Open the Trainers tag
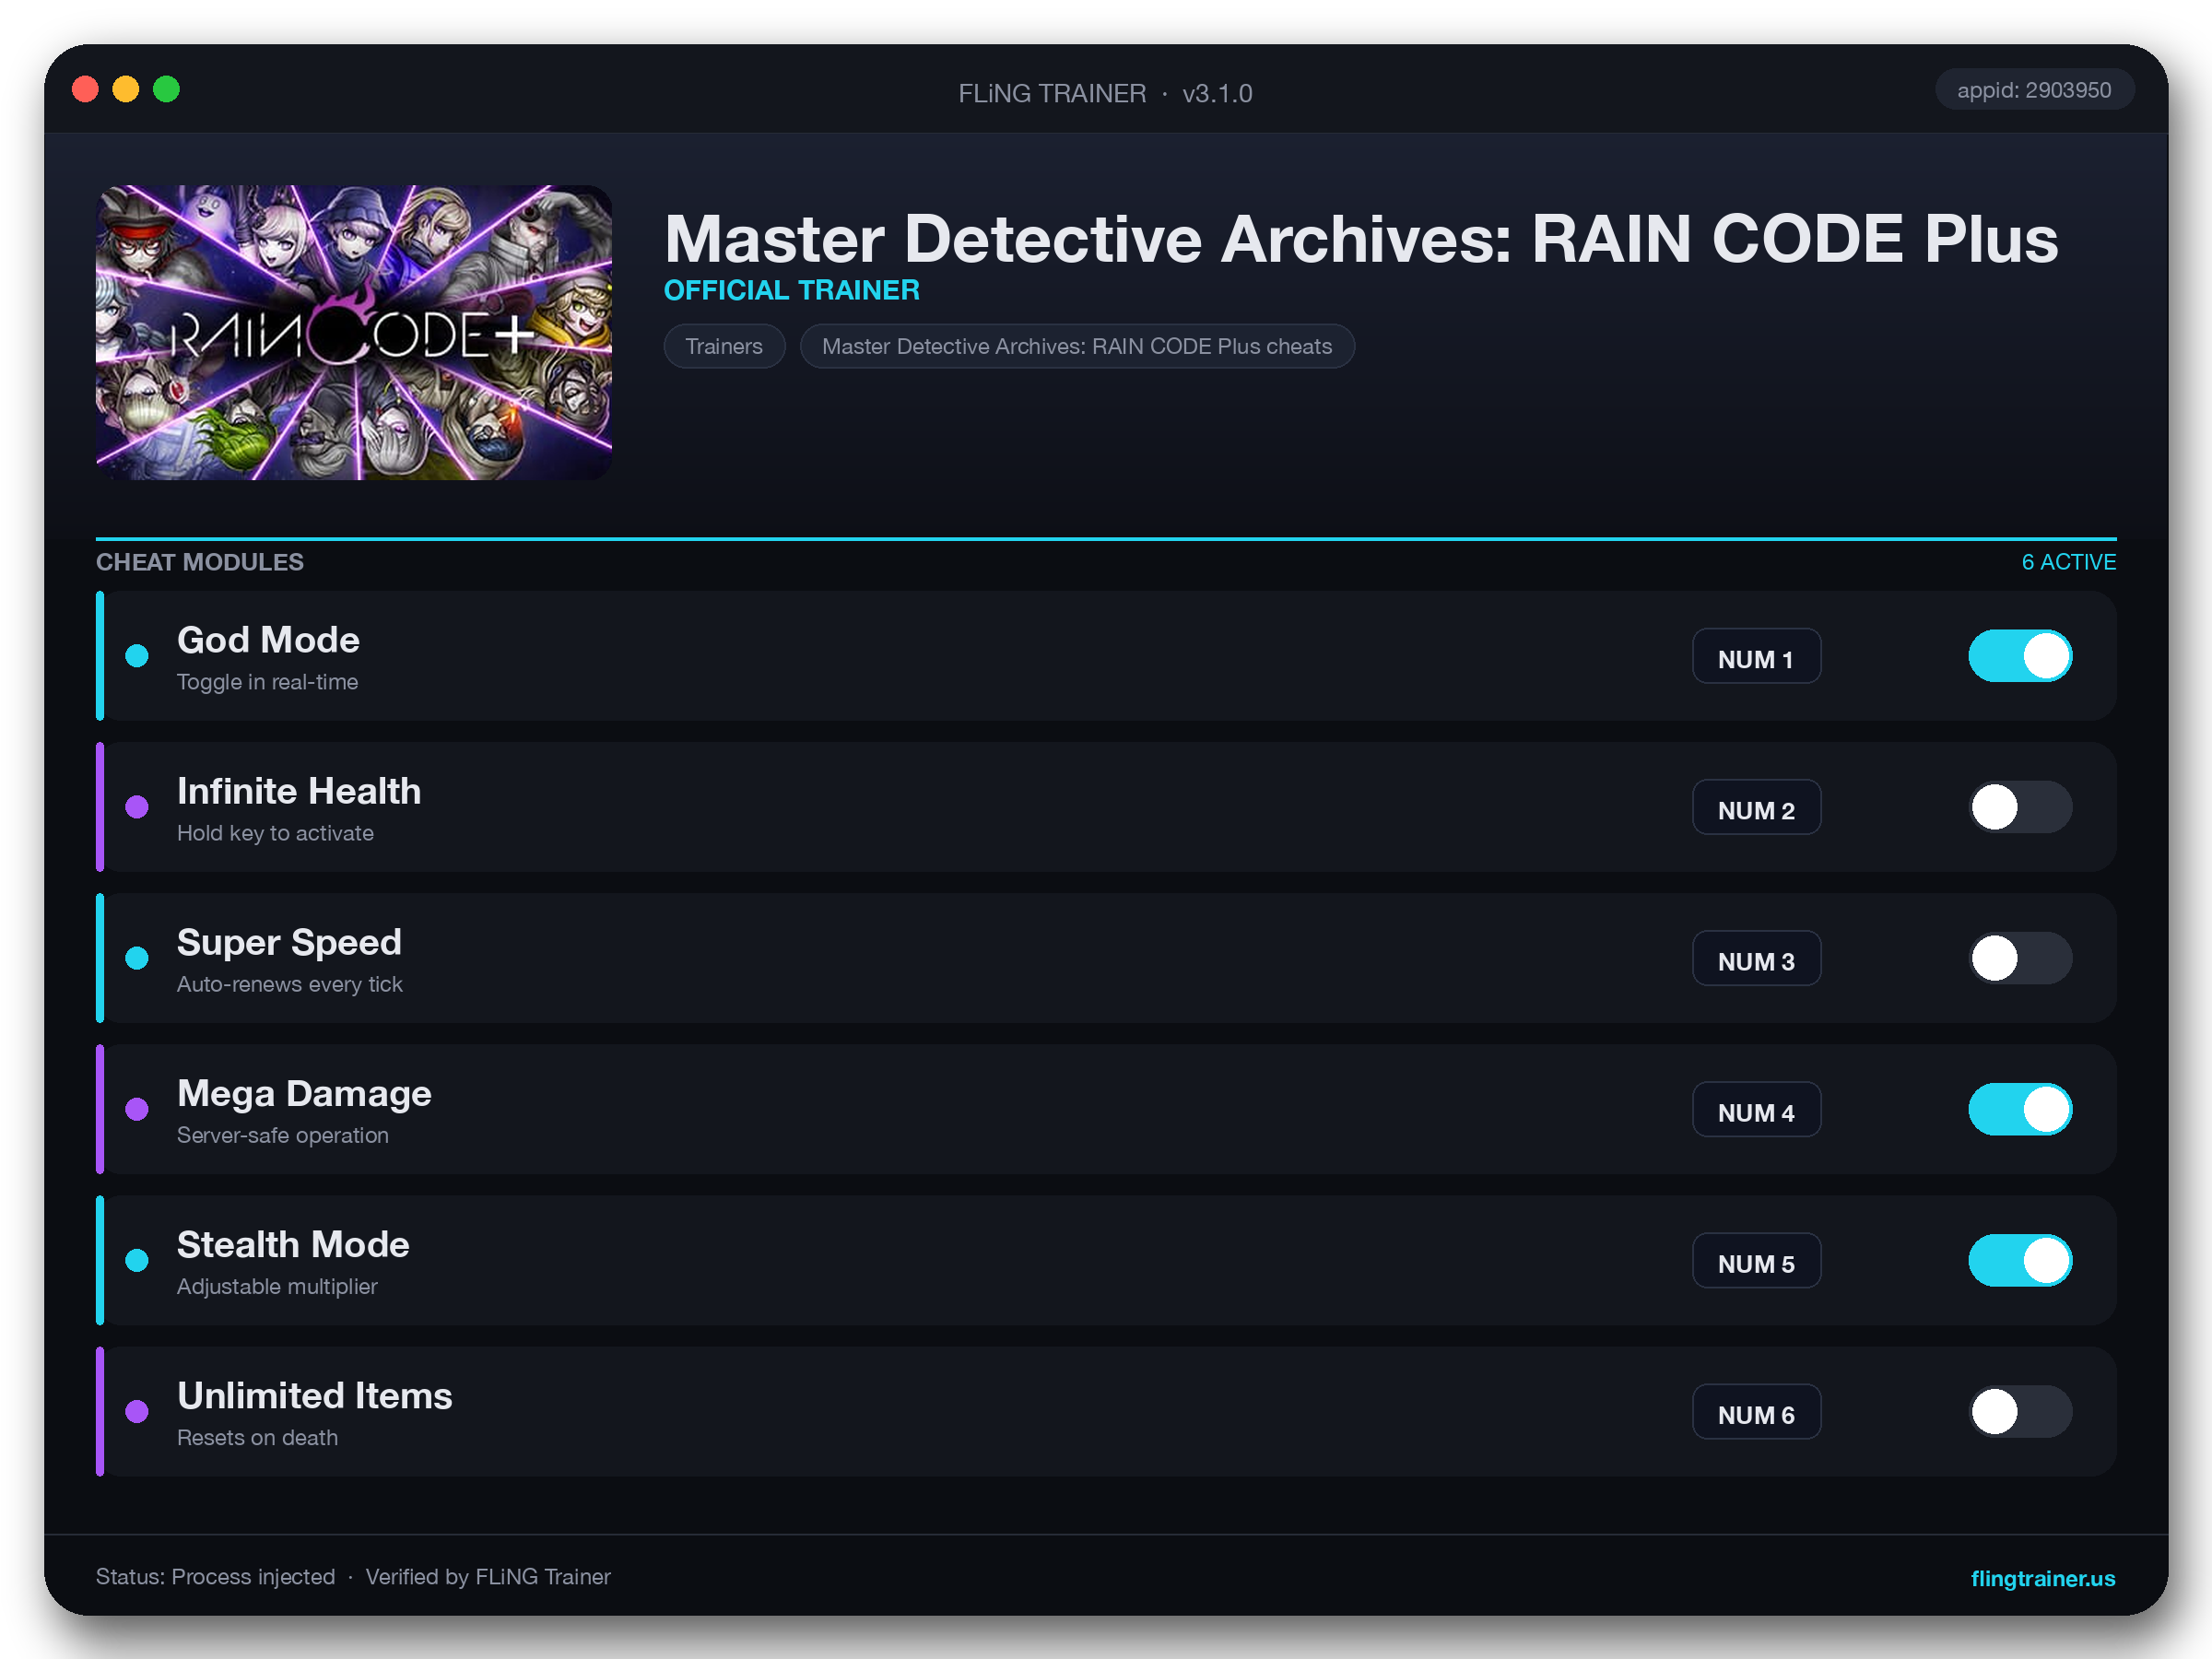 pyautogui.click(x=724, y=346)
